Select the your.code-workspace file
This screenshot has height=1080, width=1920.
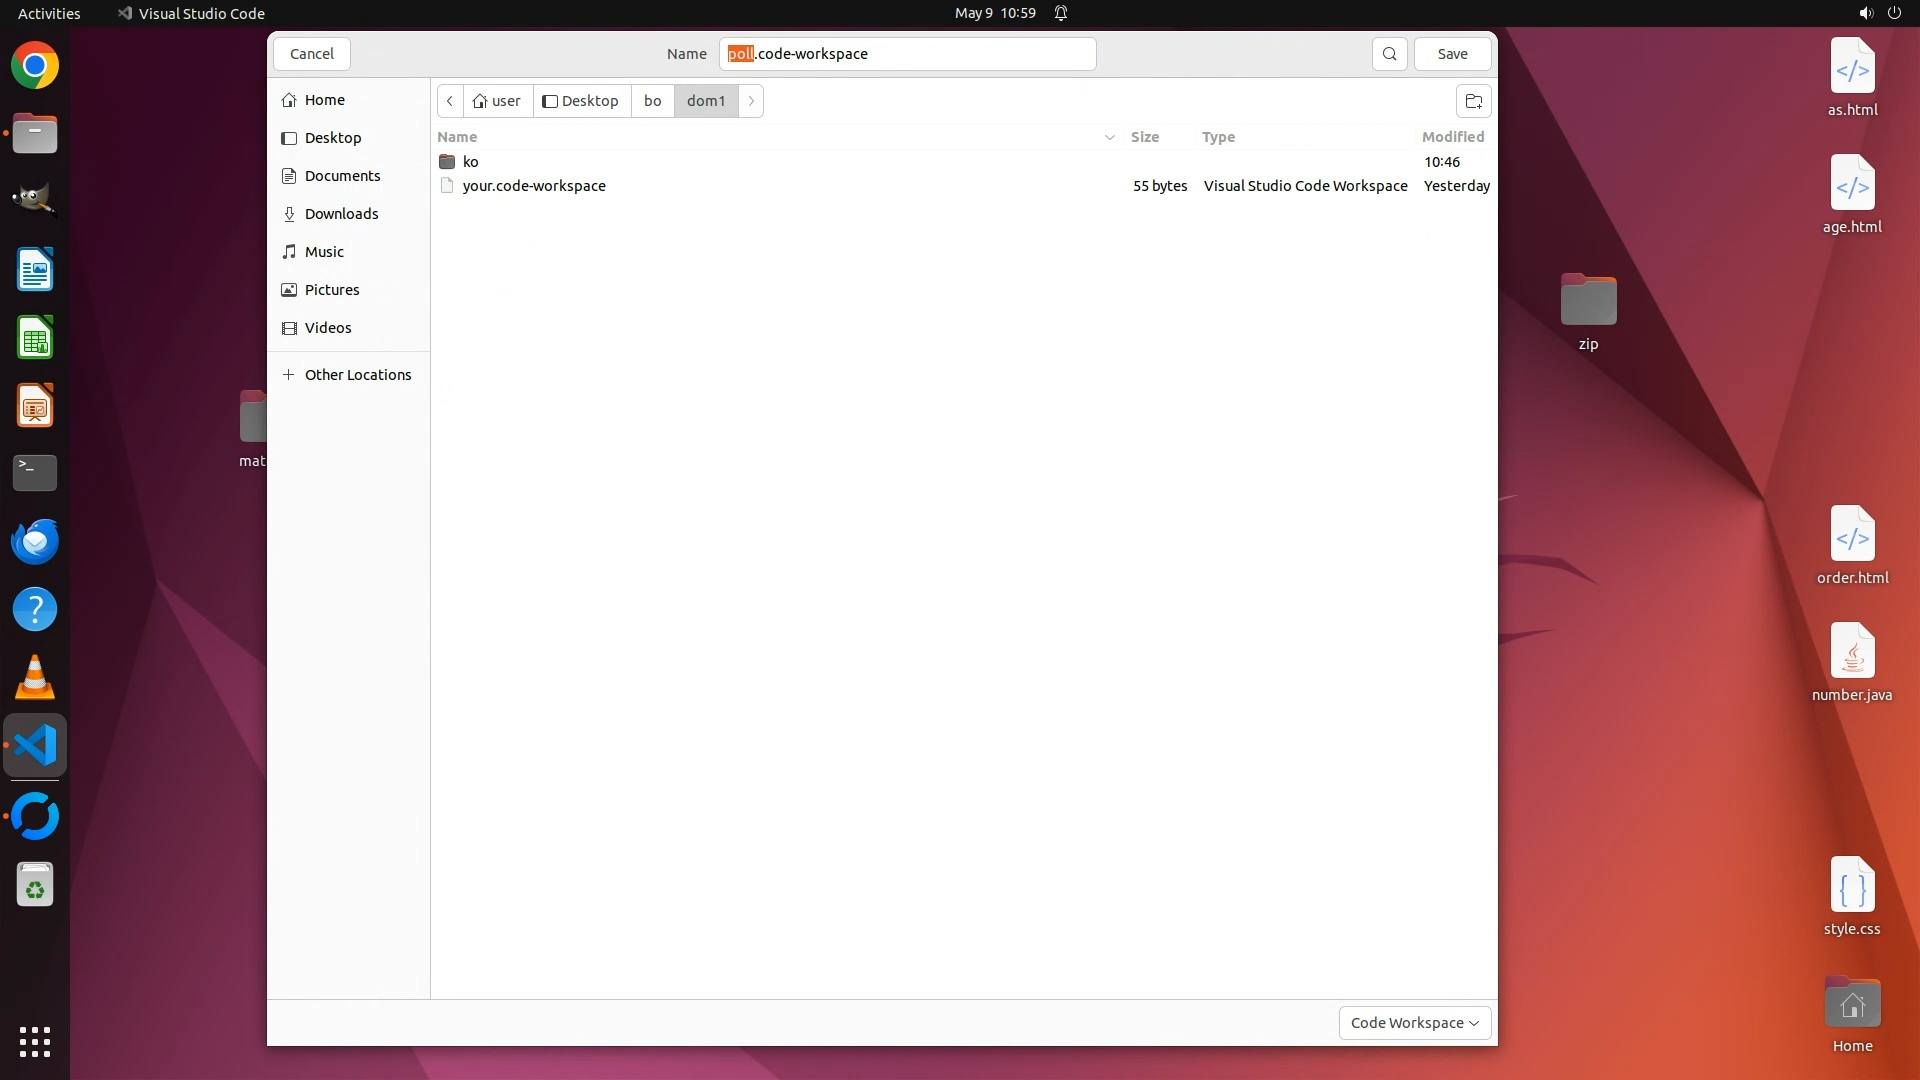coord(534,186)
